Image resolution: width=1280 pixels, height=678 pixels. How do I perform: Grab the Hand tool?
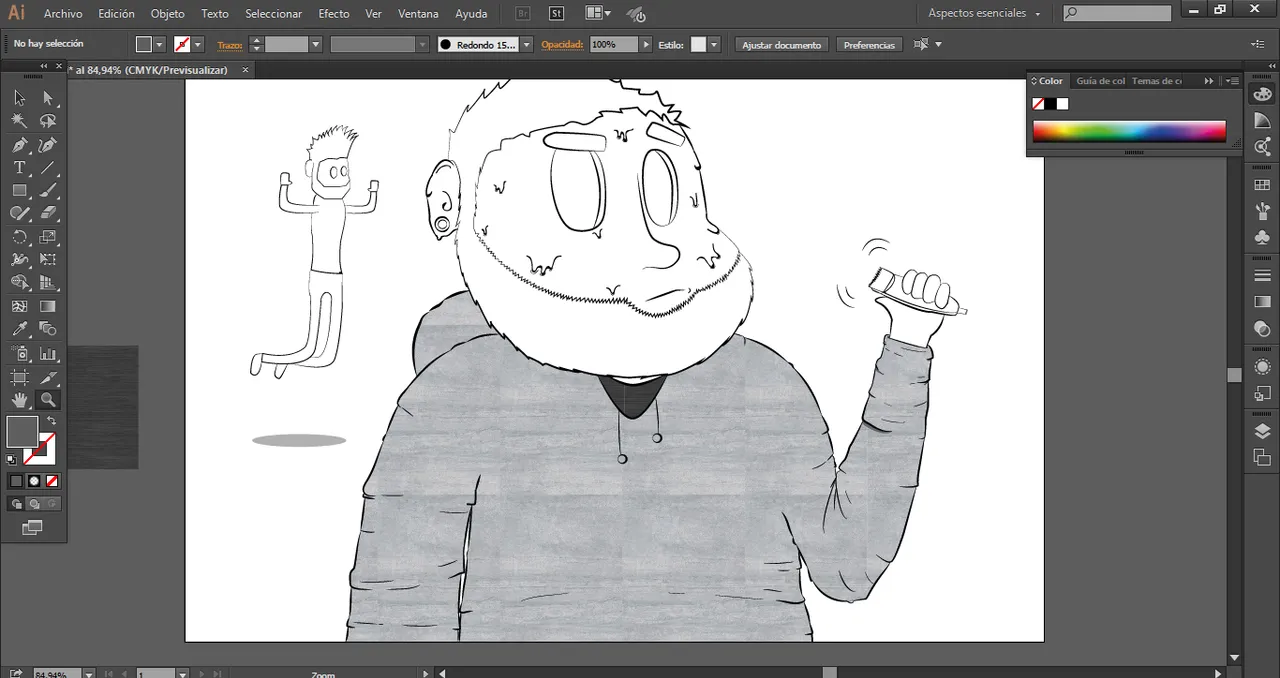[x=20, y=399]
